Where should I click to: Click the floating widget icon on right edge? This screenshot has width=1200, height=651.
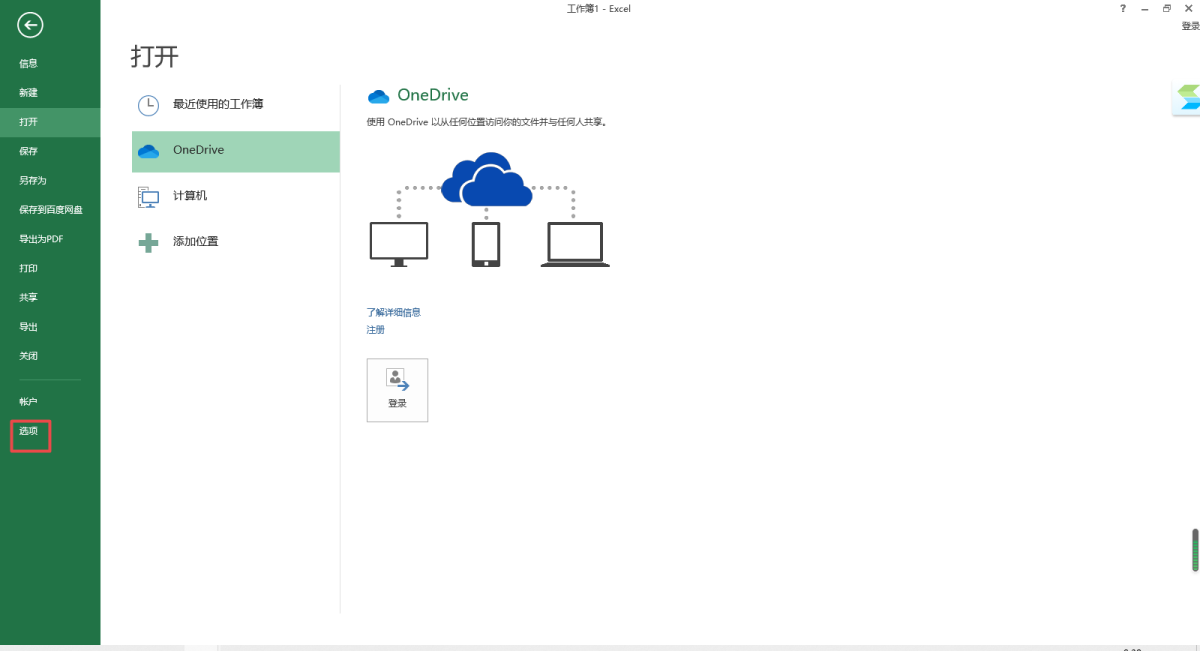pos(1187,98)
